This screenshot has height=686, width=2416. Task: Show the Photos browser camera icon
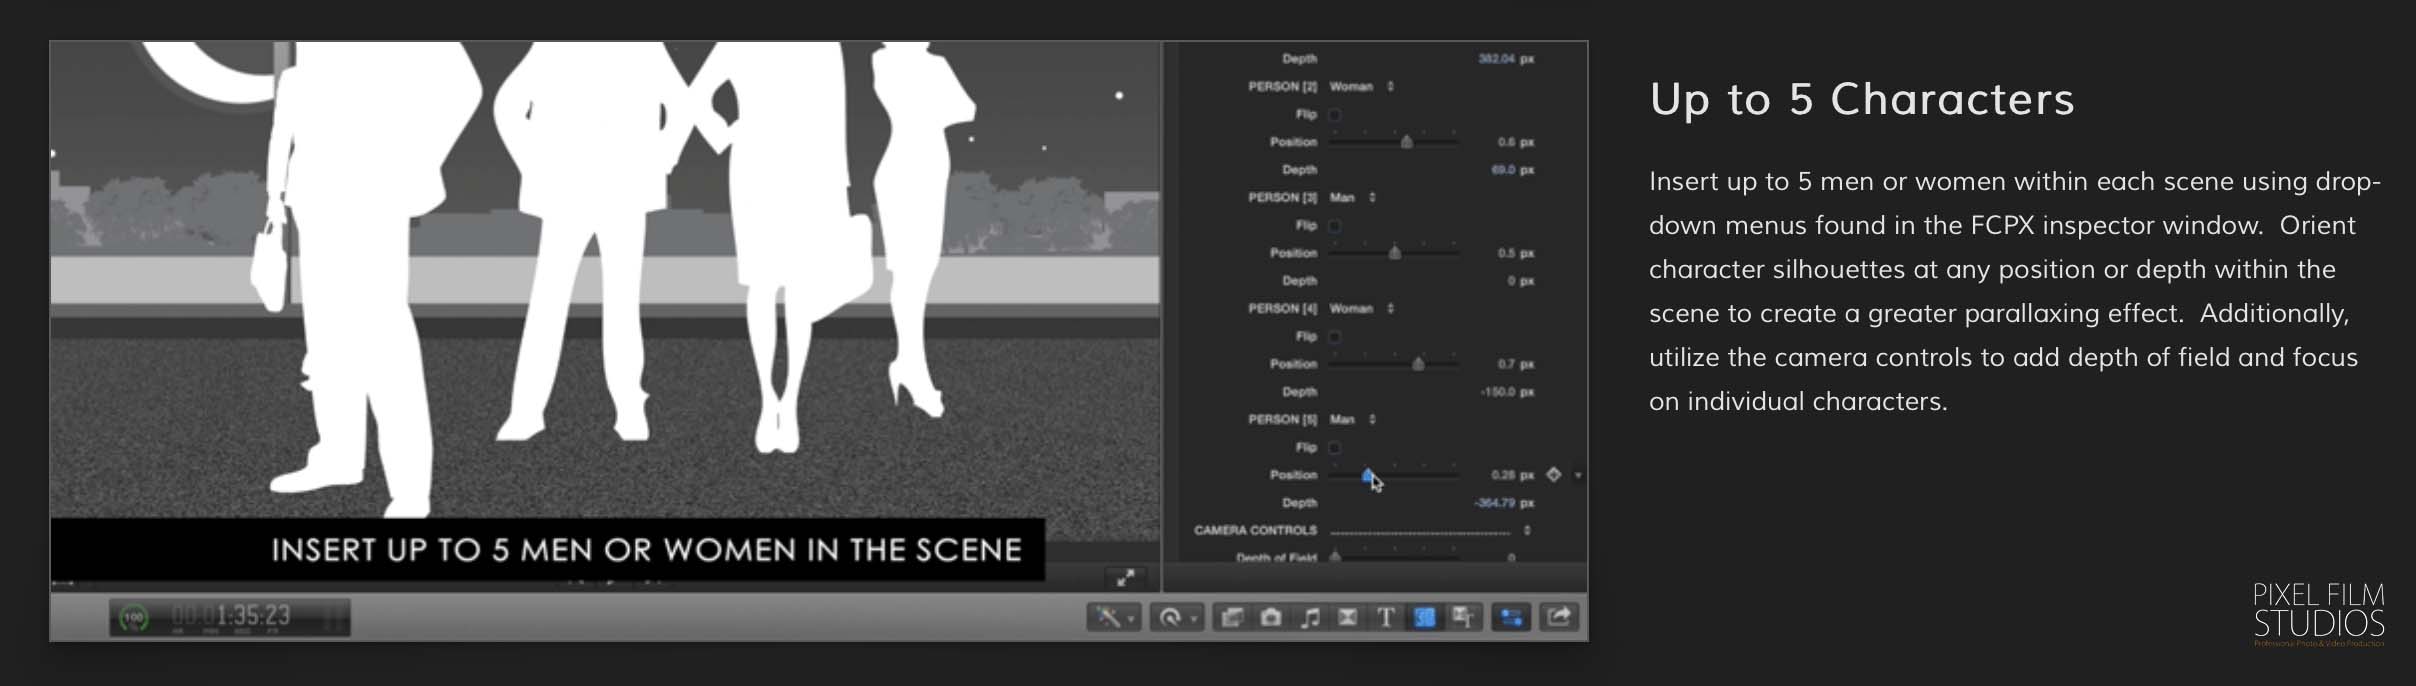point(1270,618)
